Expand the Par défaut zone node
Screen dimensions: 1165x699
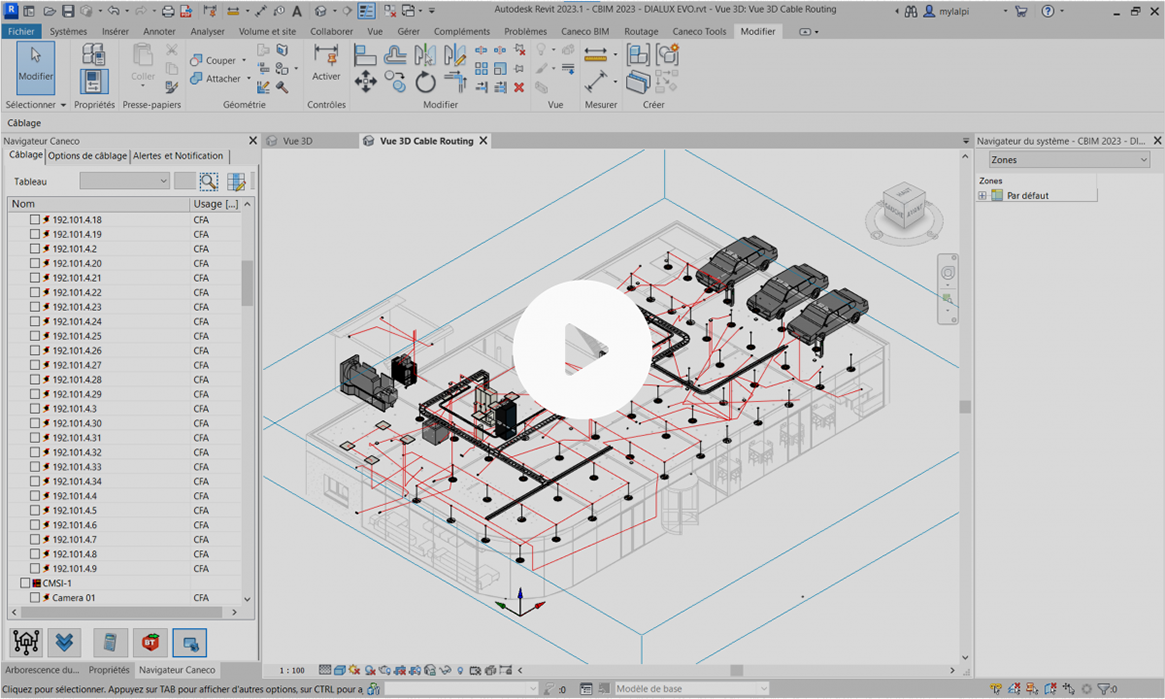coord(982,195)
